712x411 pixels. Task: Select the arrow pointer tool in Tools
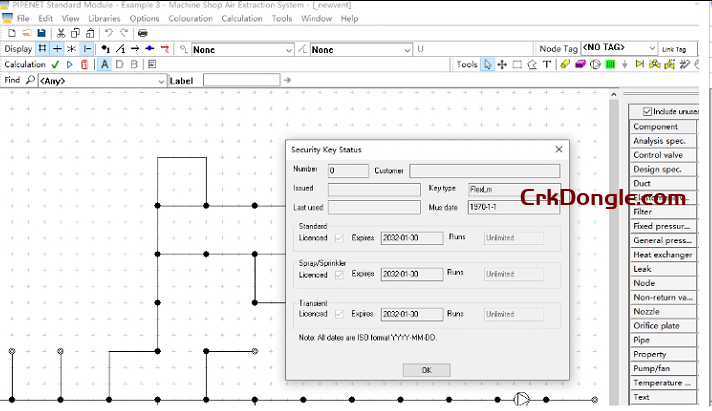coord(488,65)
